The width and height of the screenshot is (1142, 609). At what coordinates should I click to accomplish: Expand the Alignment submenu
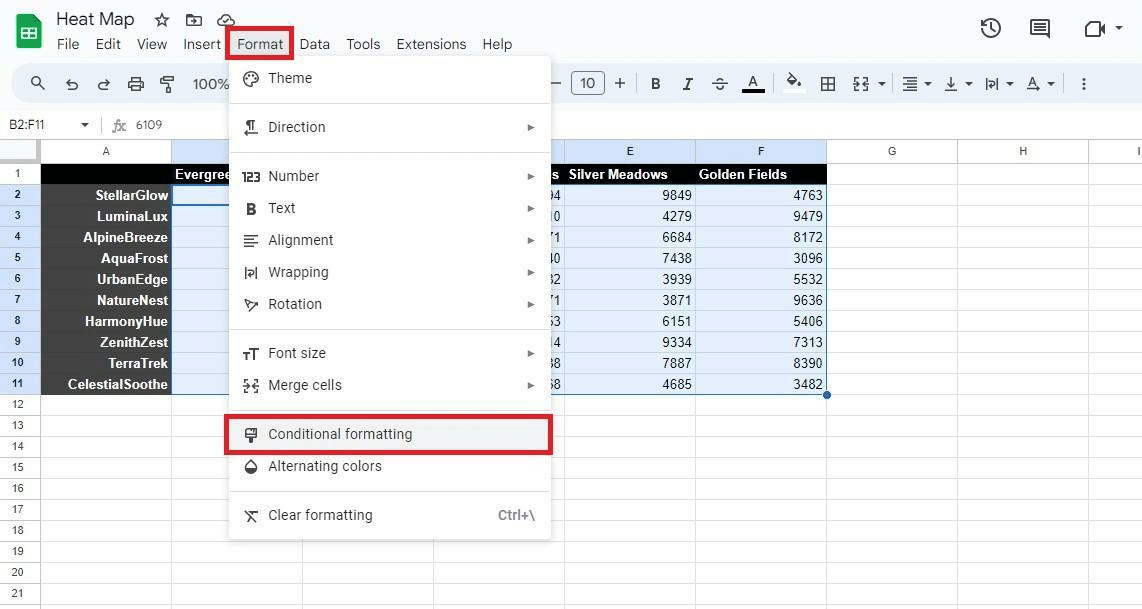tap(390, 240)
